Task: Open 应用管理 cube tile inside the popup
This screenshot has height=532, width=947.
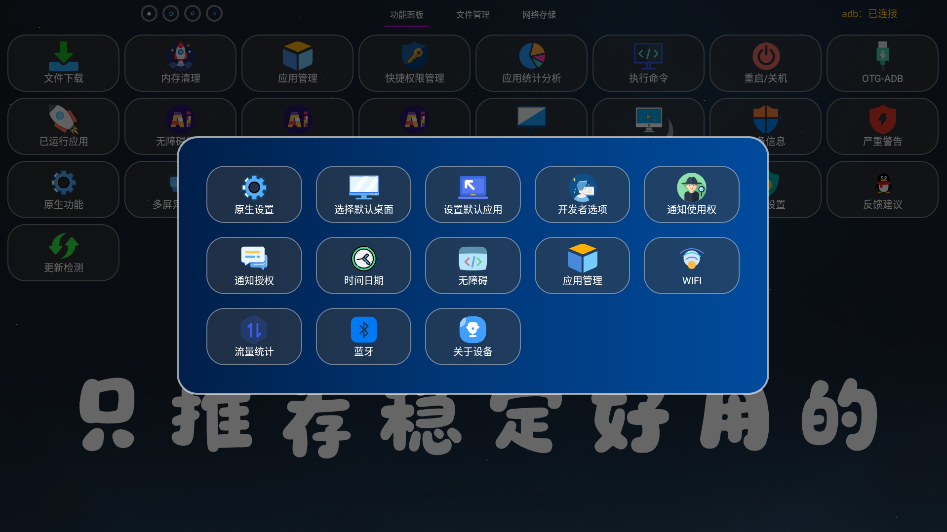Action: (582, 266)
